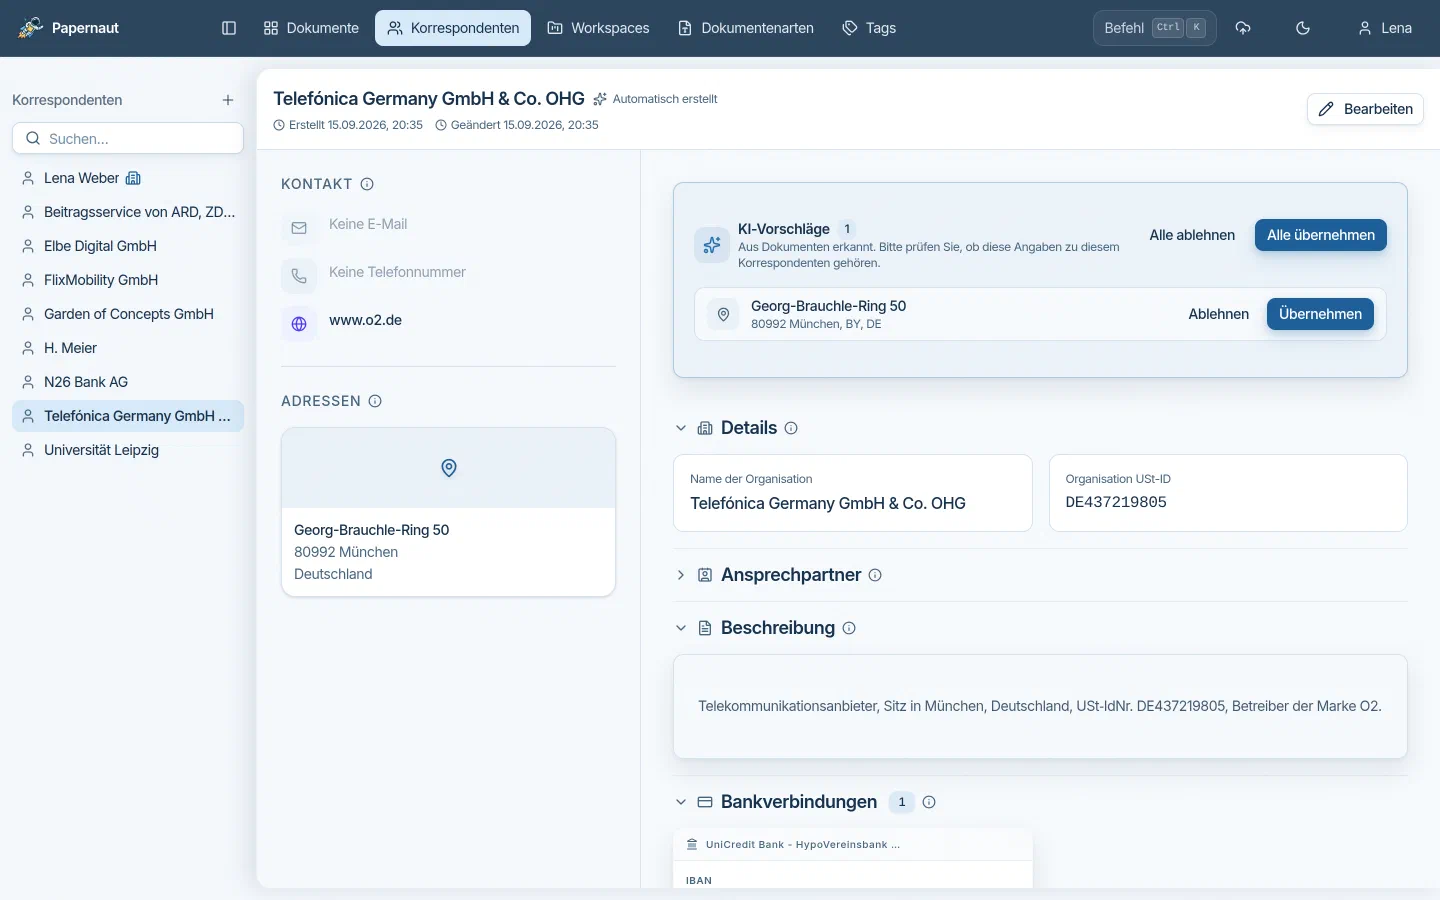Image resolution: width=1440 pixels, height=900 pixels.
Task: Select Garden of Concepts GmbH
Action: pos(128,314)
